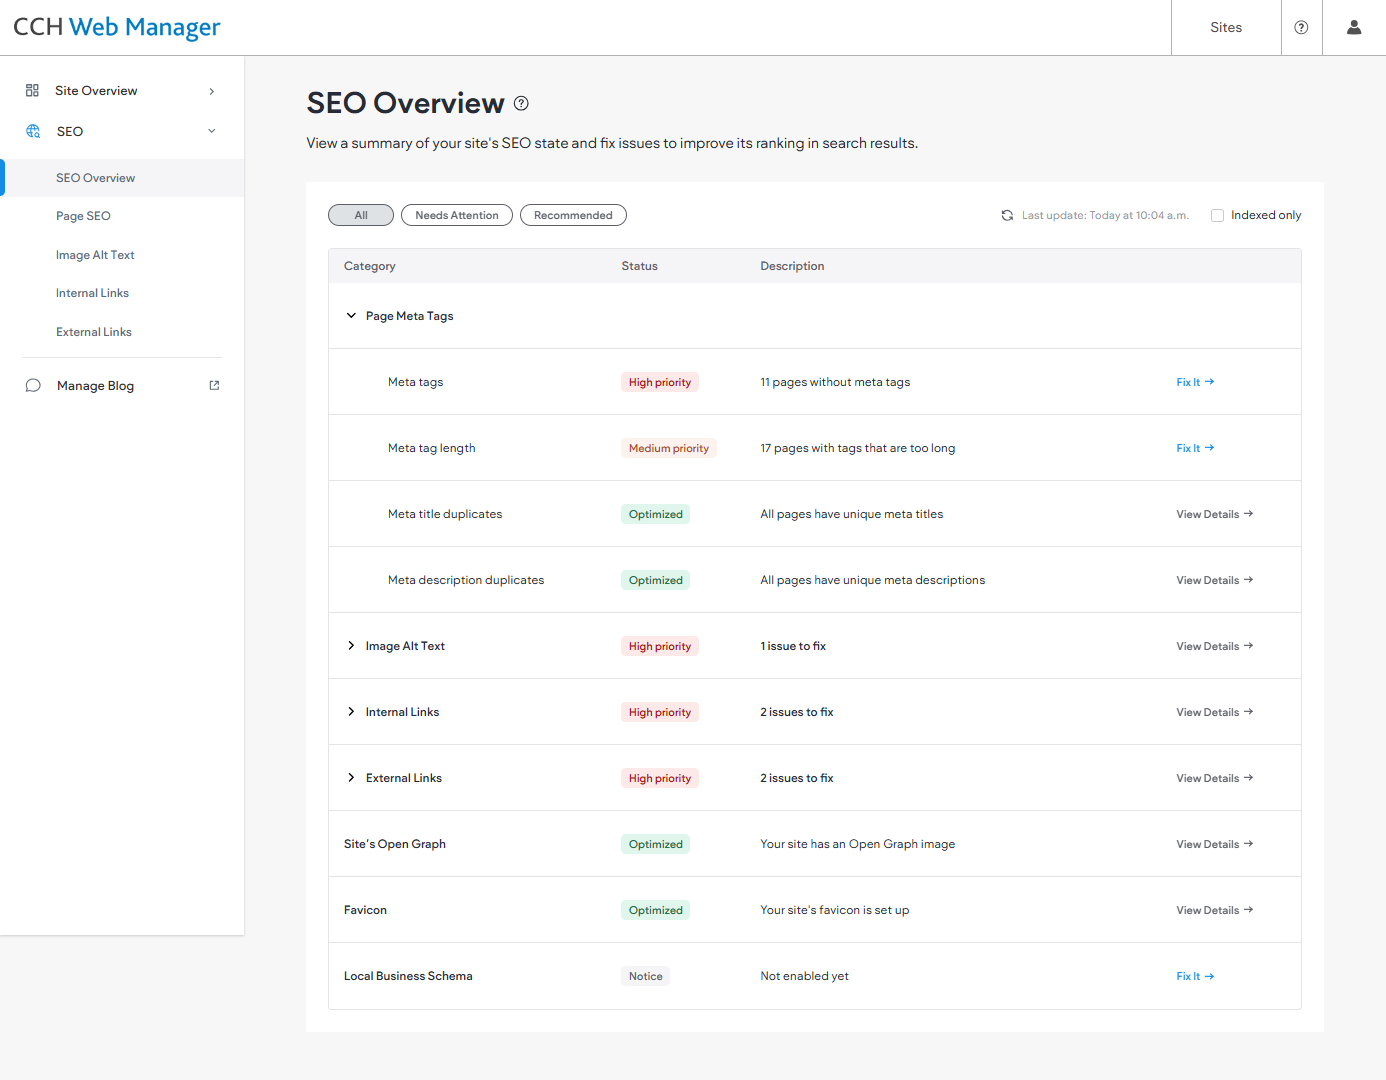Expand the Internal Links category row
The image size is (1386, 1080).
point(351,712)
